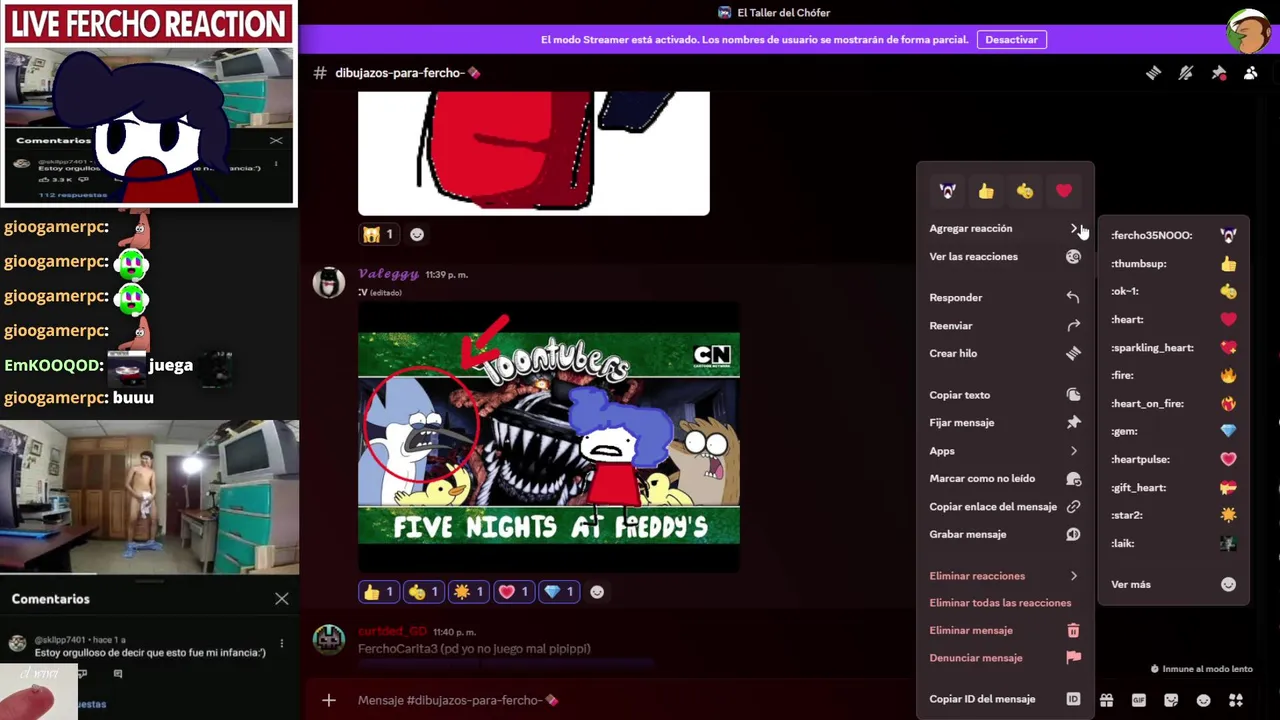Viewport: 1280px width, 720px height.
Task: Select Eliminar todas las reacciones
Action: (1005, 603)
